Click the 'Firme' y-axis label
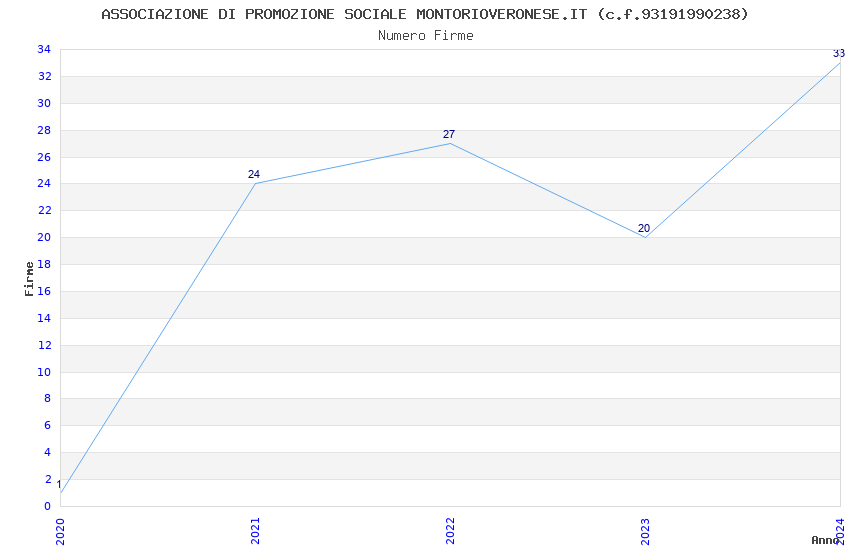The height and width of the screenshot is (550, 850). [x=29, y=279]
